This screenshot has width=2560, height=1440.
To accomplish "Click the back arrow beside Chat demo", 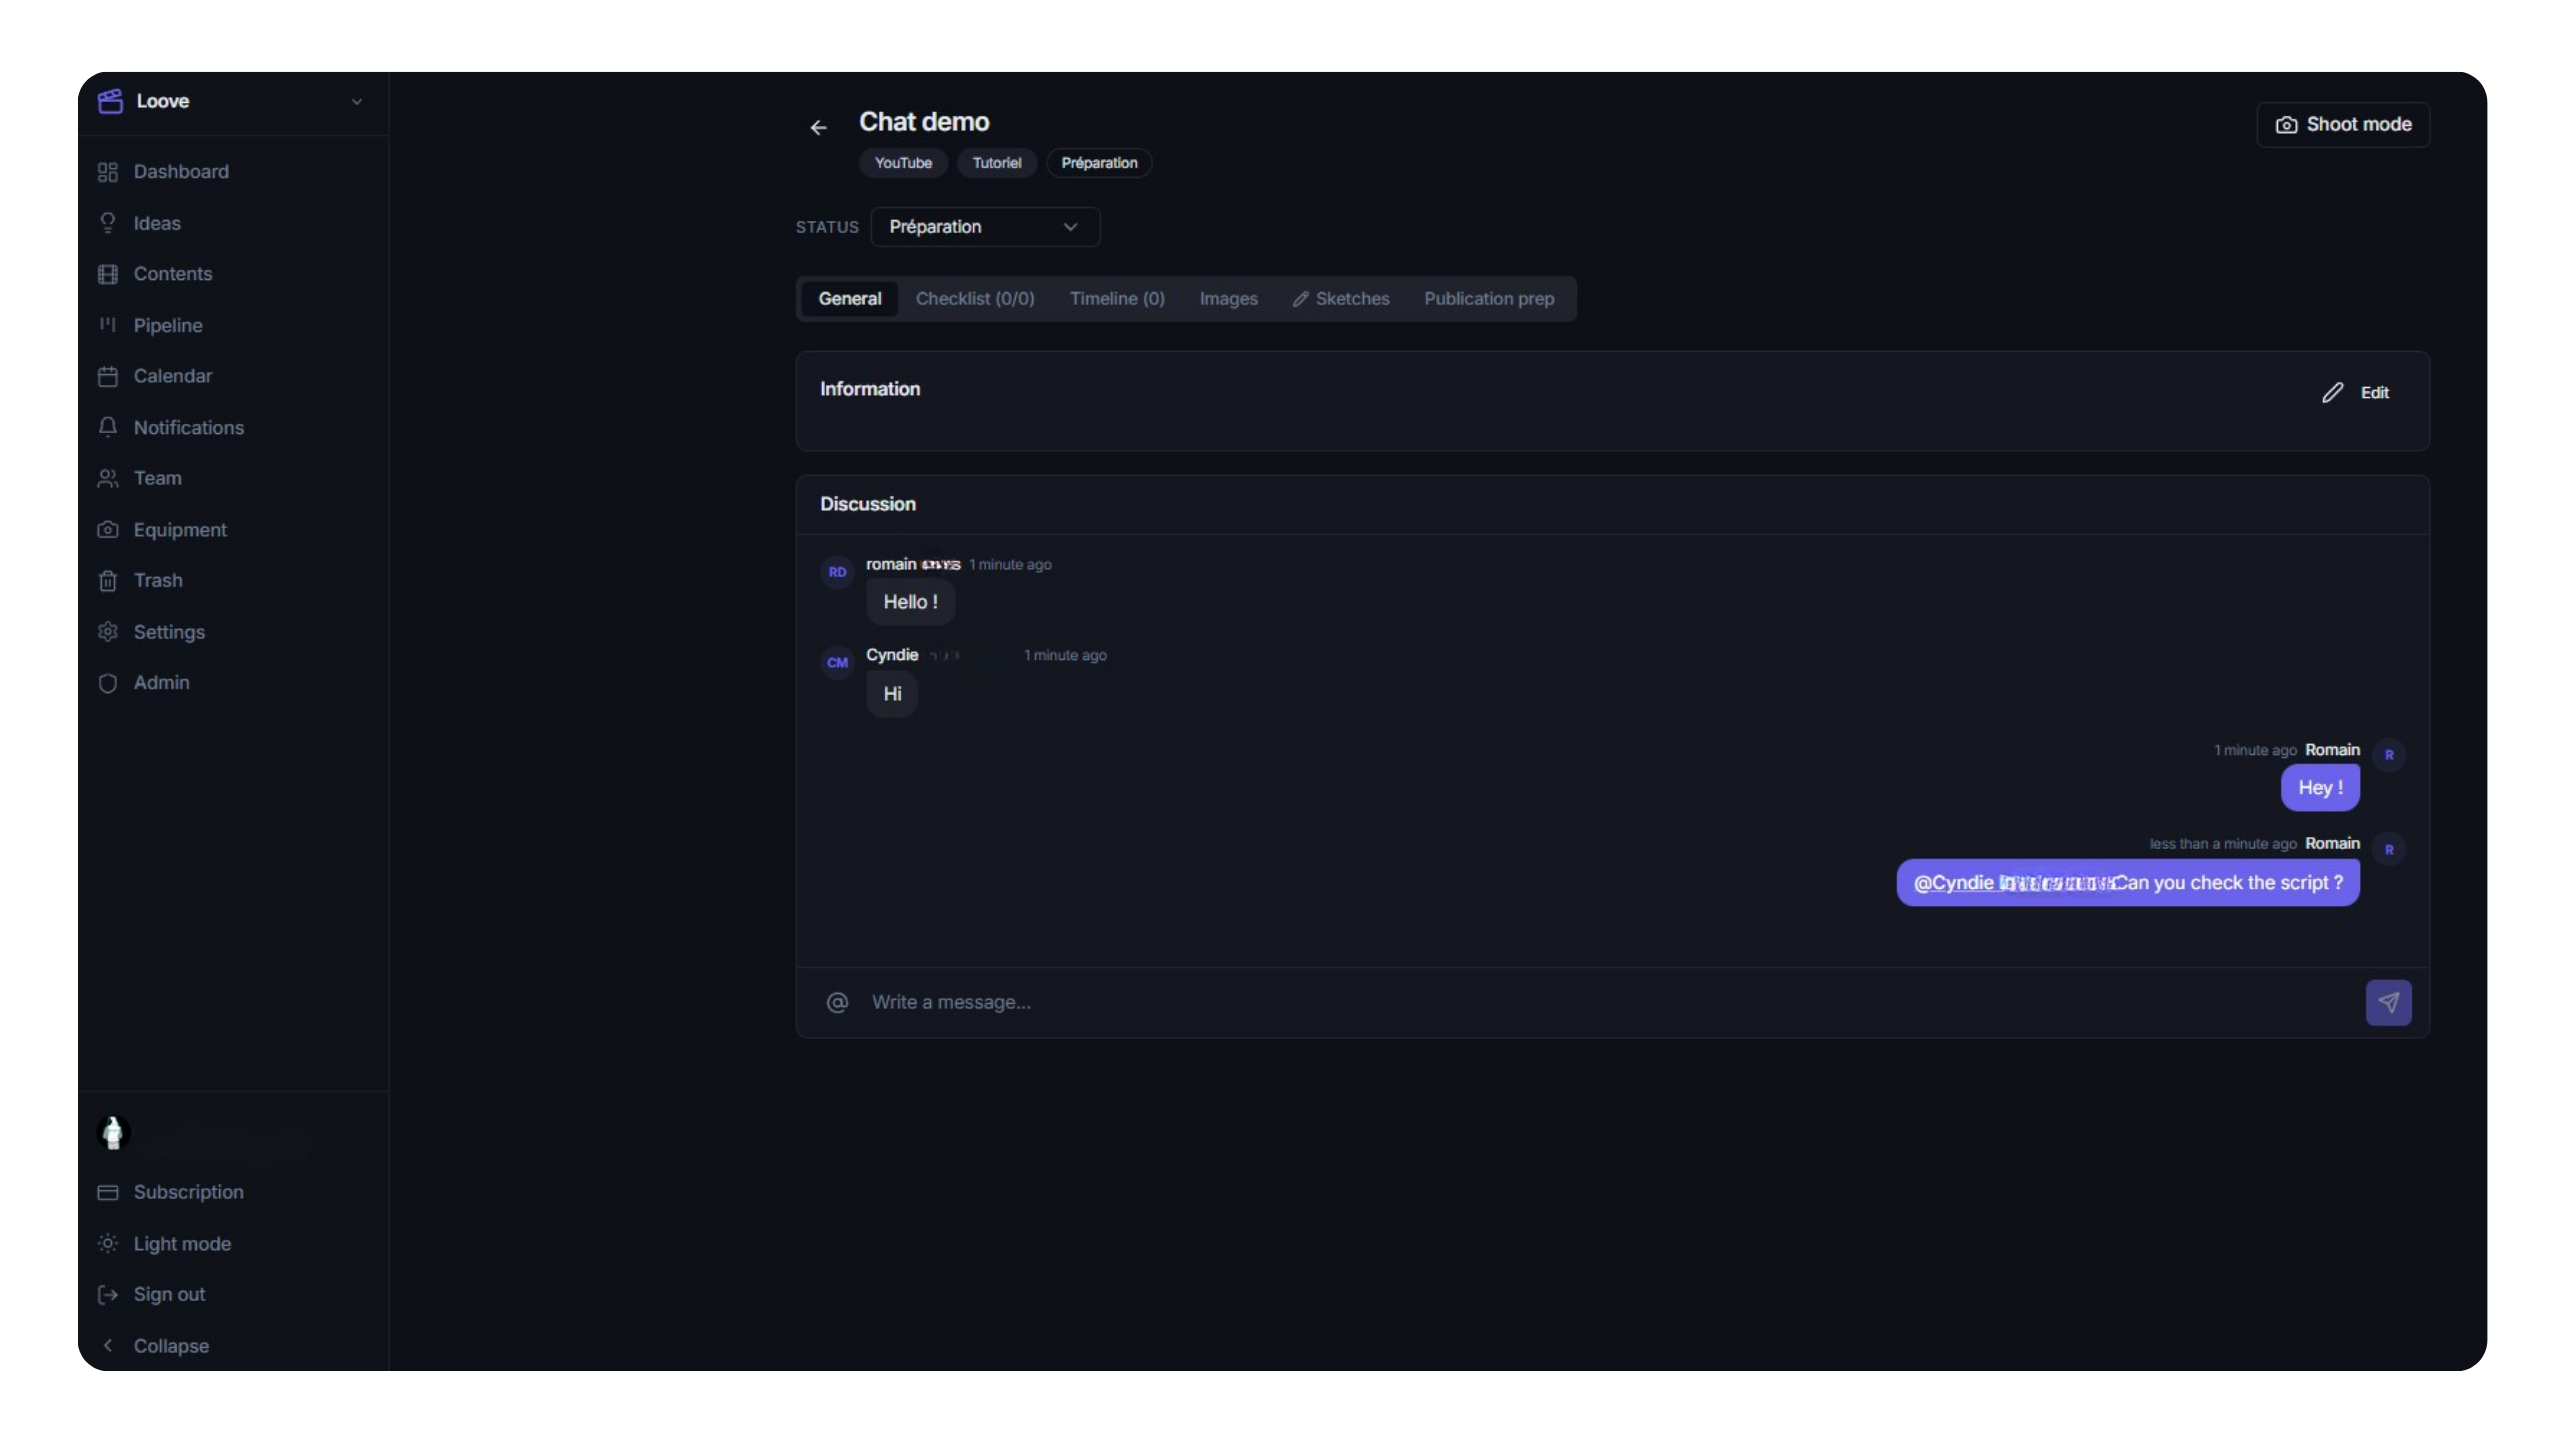I will (818, 128).
